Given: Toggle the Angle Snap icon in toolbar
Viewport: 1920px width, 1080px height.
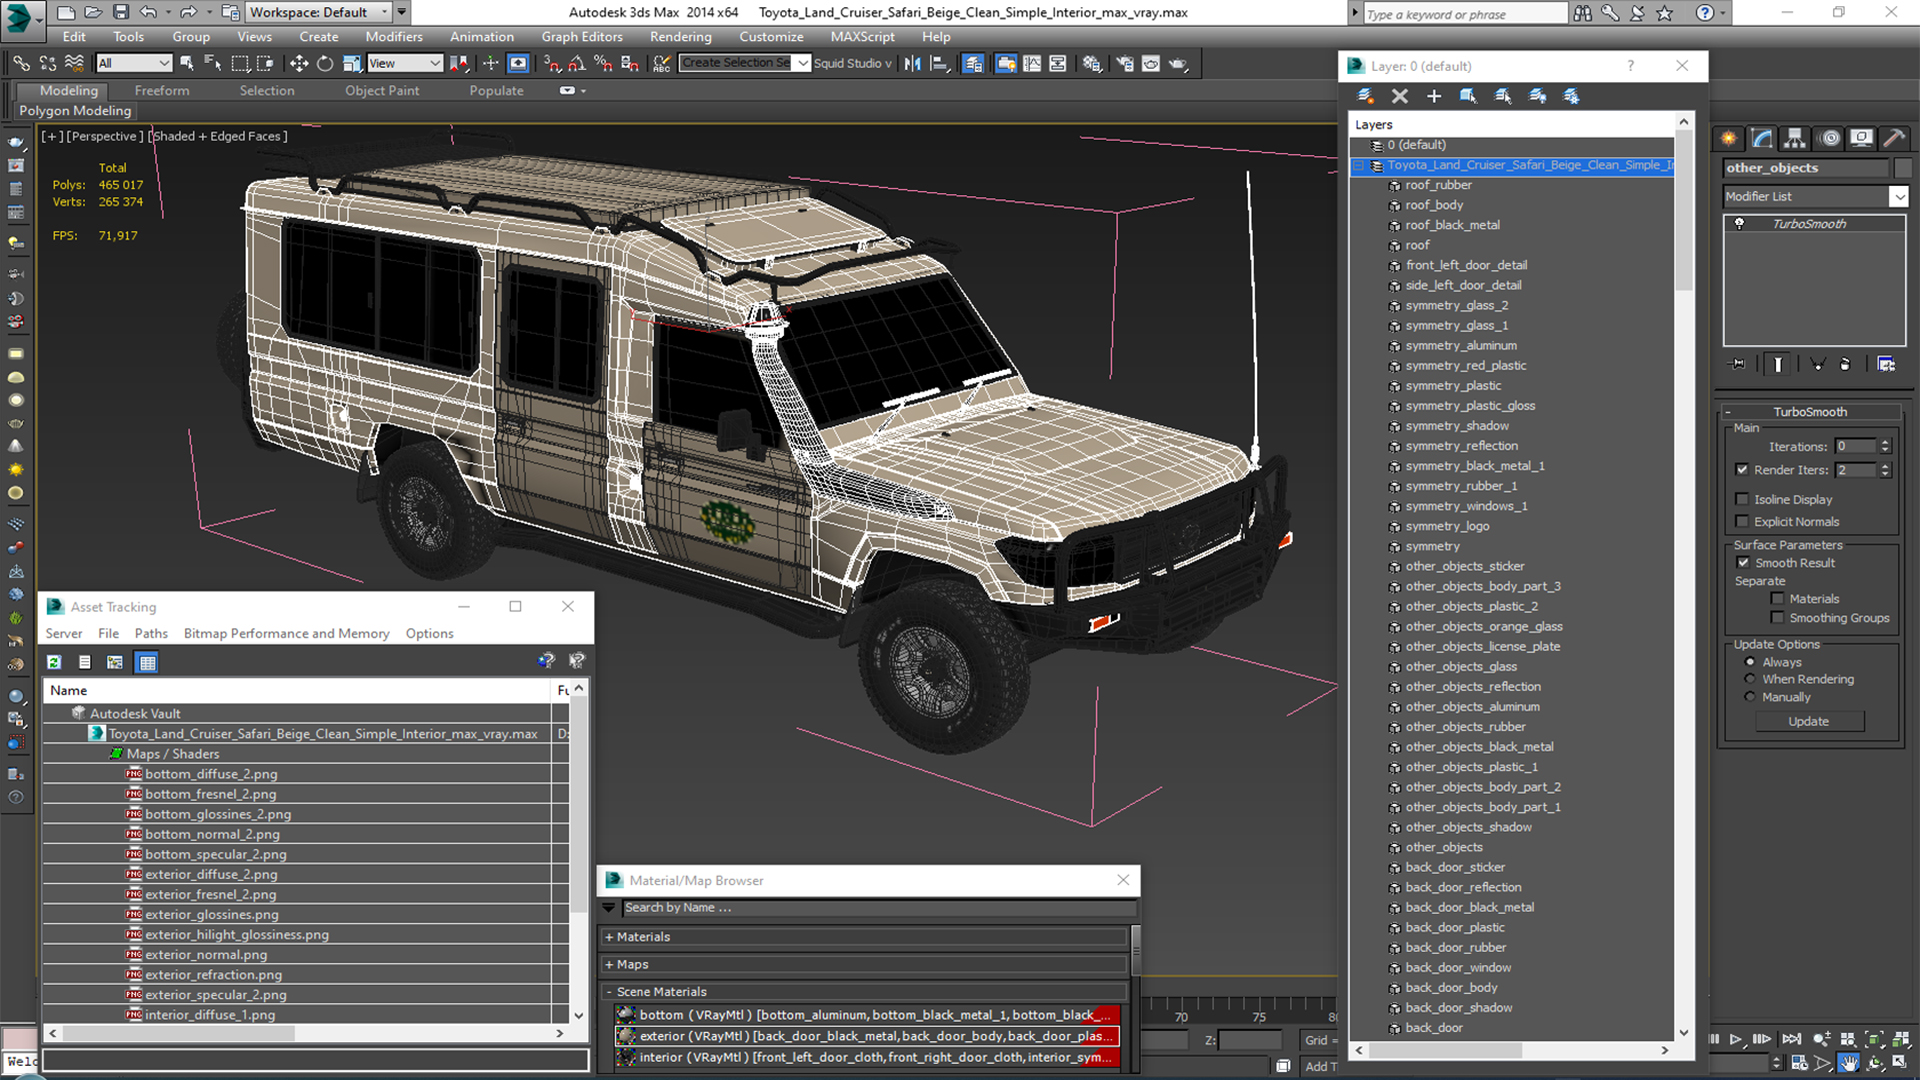Looking at the screenshot, I should pos(577,63).
